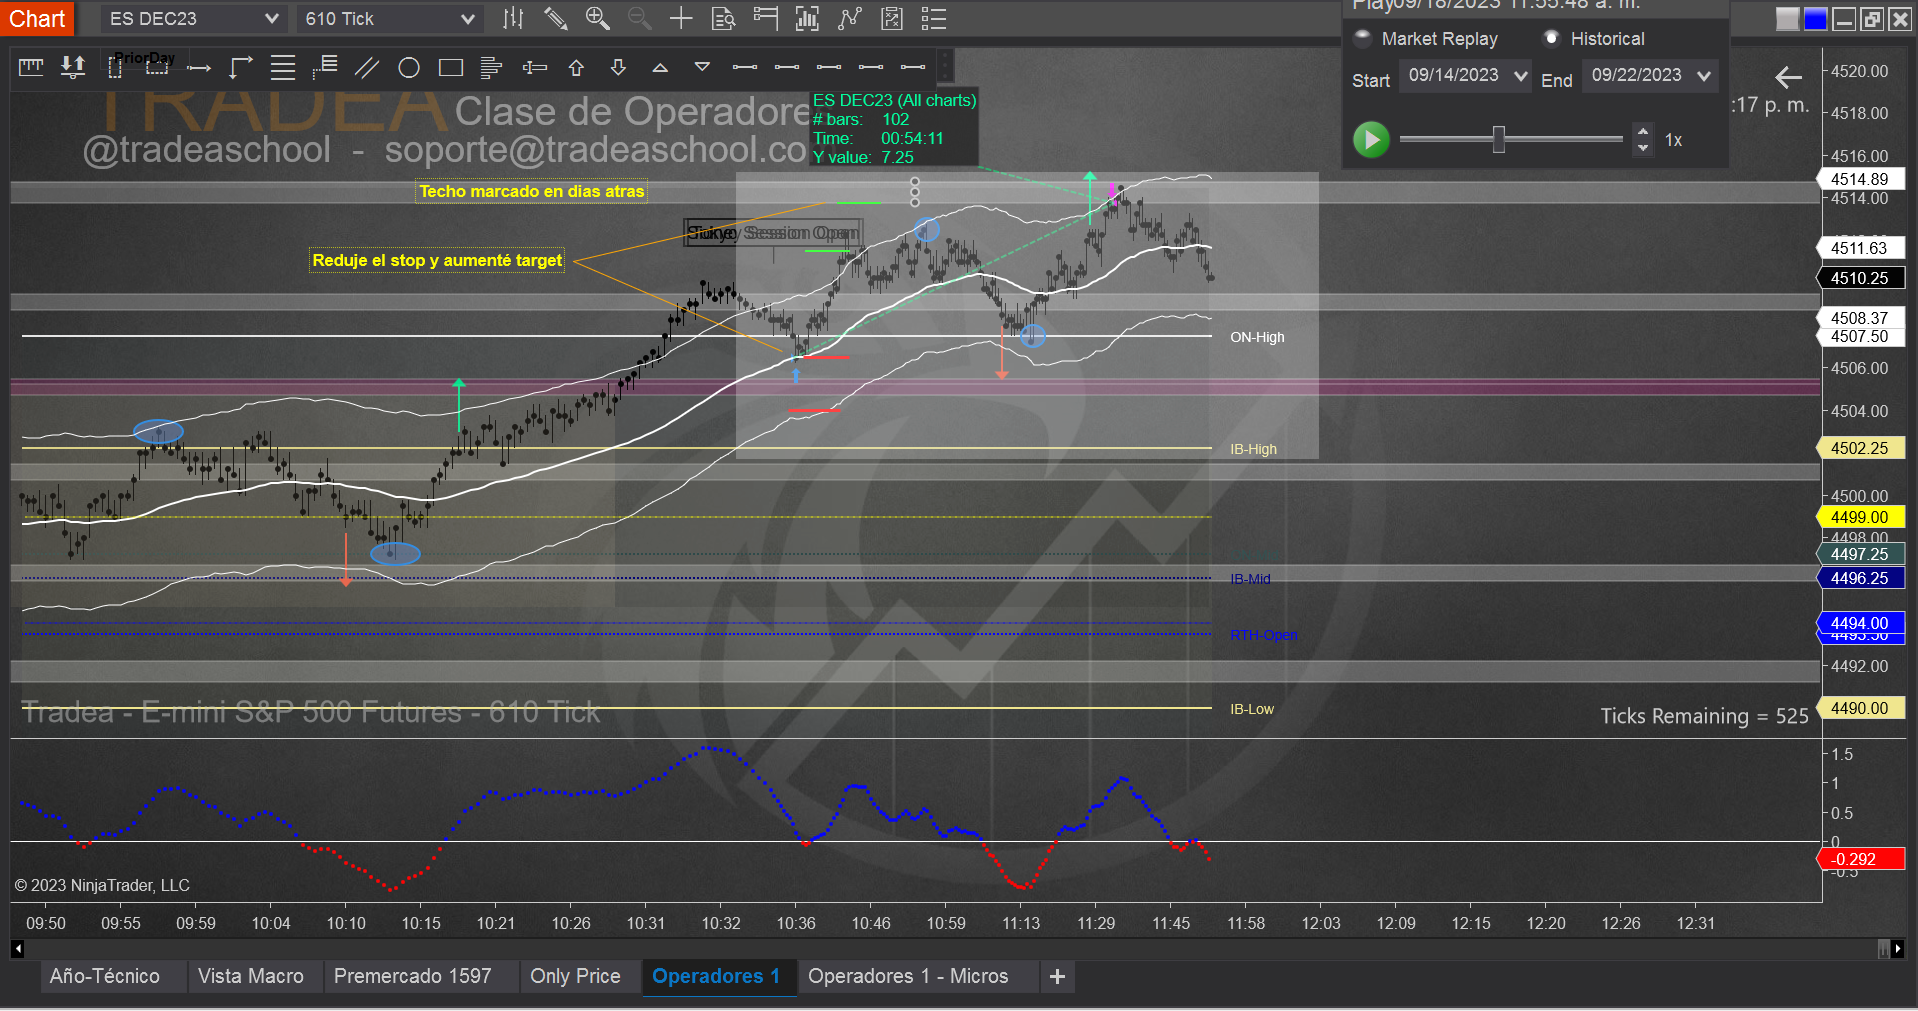Toggle the chart trader panel icon
The image size is (1918, 1011).
tap(765, 18)
